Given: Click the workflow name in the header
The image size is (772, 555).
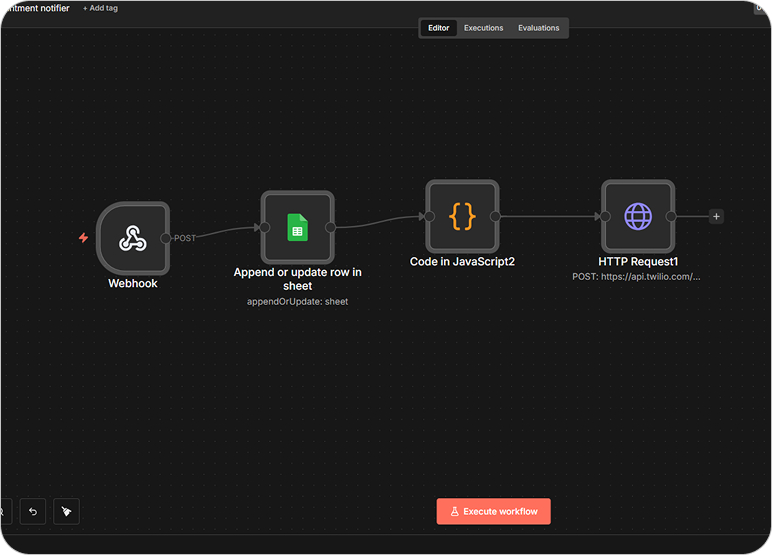Looking at the screenshot, I should point(35,8).
